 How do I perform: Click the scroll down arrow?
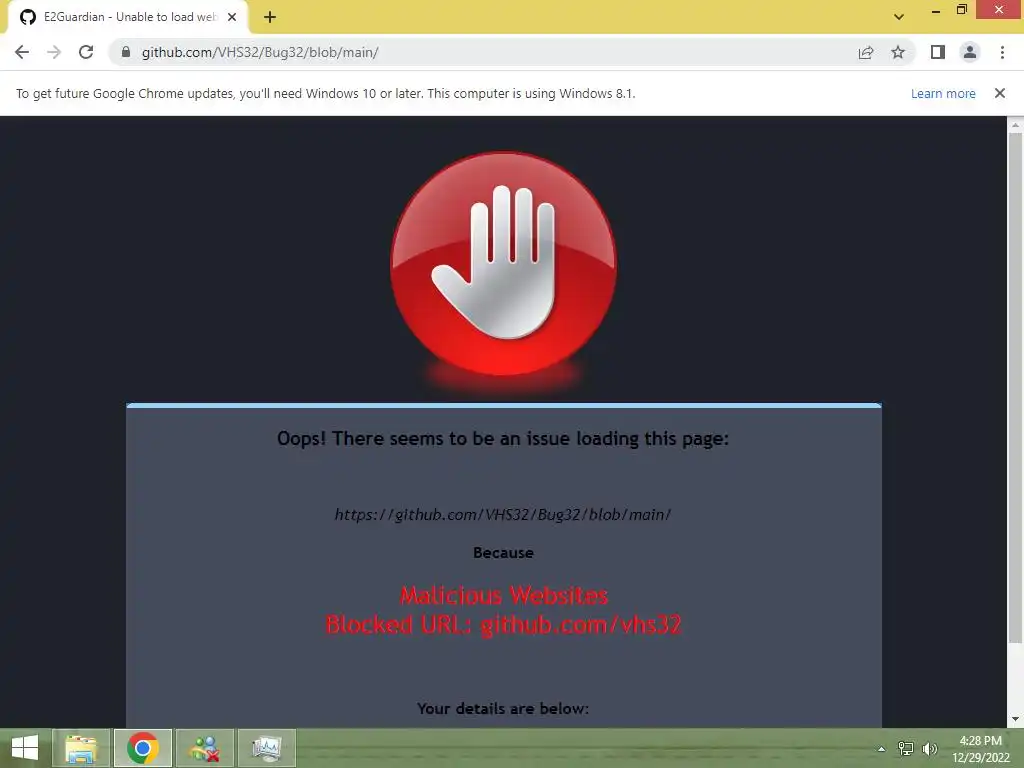click(x=1015, y=720)
